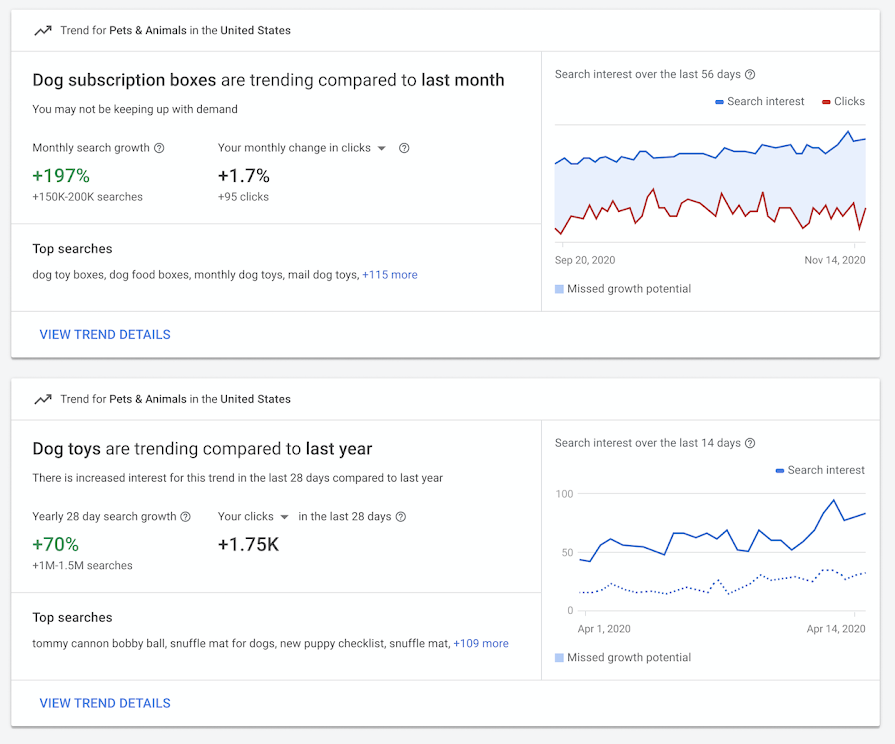Toggle the Search interest legend on the 56-day chart
Viewport: 895px width, 744px height.
tap(760, 101)
